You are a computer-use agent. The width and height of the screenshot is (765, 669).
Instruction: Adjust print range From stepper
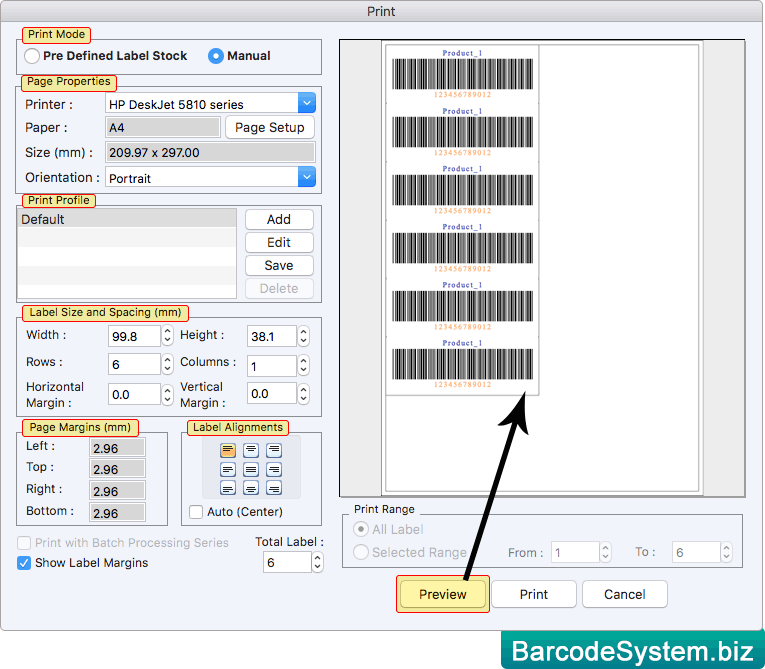pyautogui.click(x=605, y=552)
